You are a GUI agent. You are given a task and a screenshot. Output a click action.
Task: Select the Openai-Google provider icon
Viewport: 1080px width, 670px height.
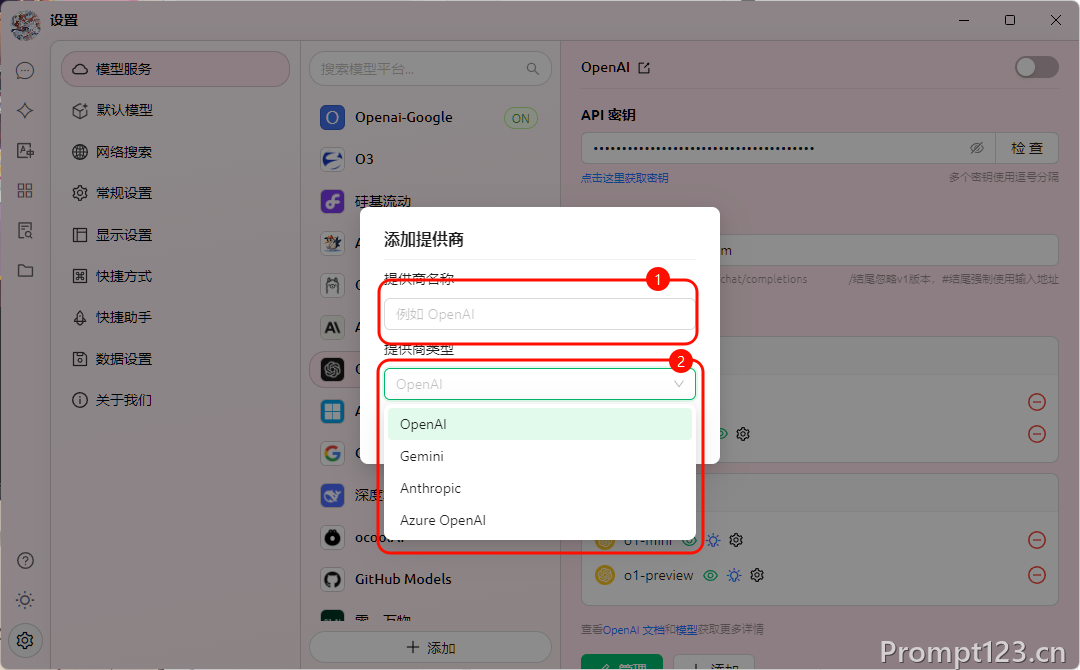point(332,118)
